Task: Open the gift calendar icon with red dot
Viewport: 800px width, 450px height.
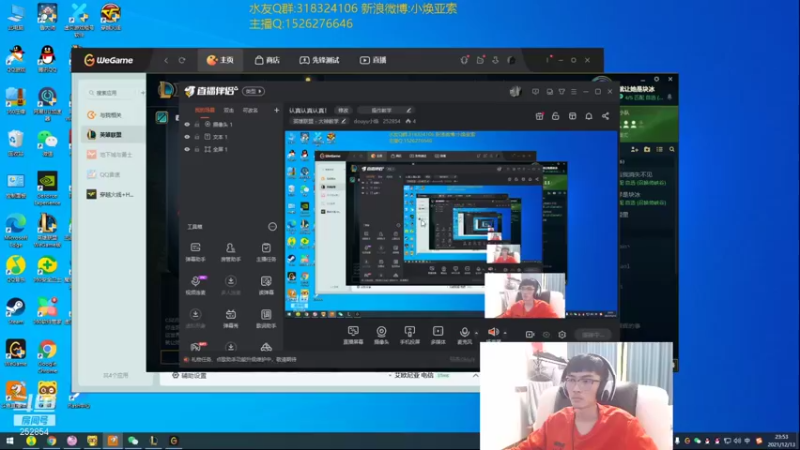Action: [x=539, y=116]
